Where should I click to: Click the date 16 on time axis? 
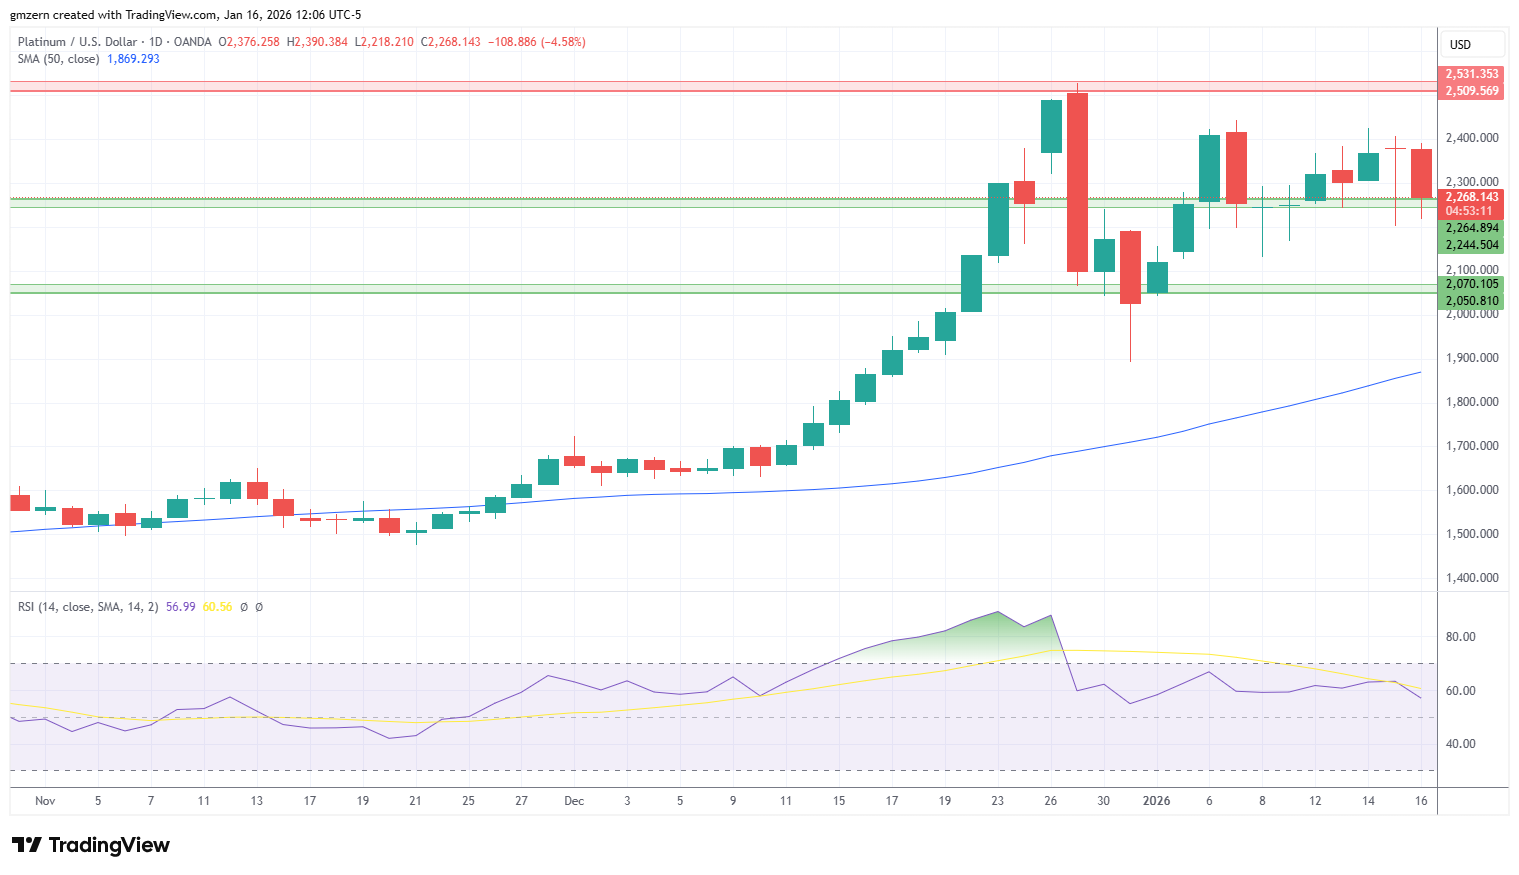[x=1421, y=801]
